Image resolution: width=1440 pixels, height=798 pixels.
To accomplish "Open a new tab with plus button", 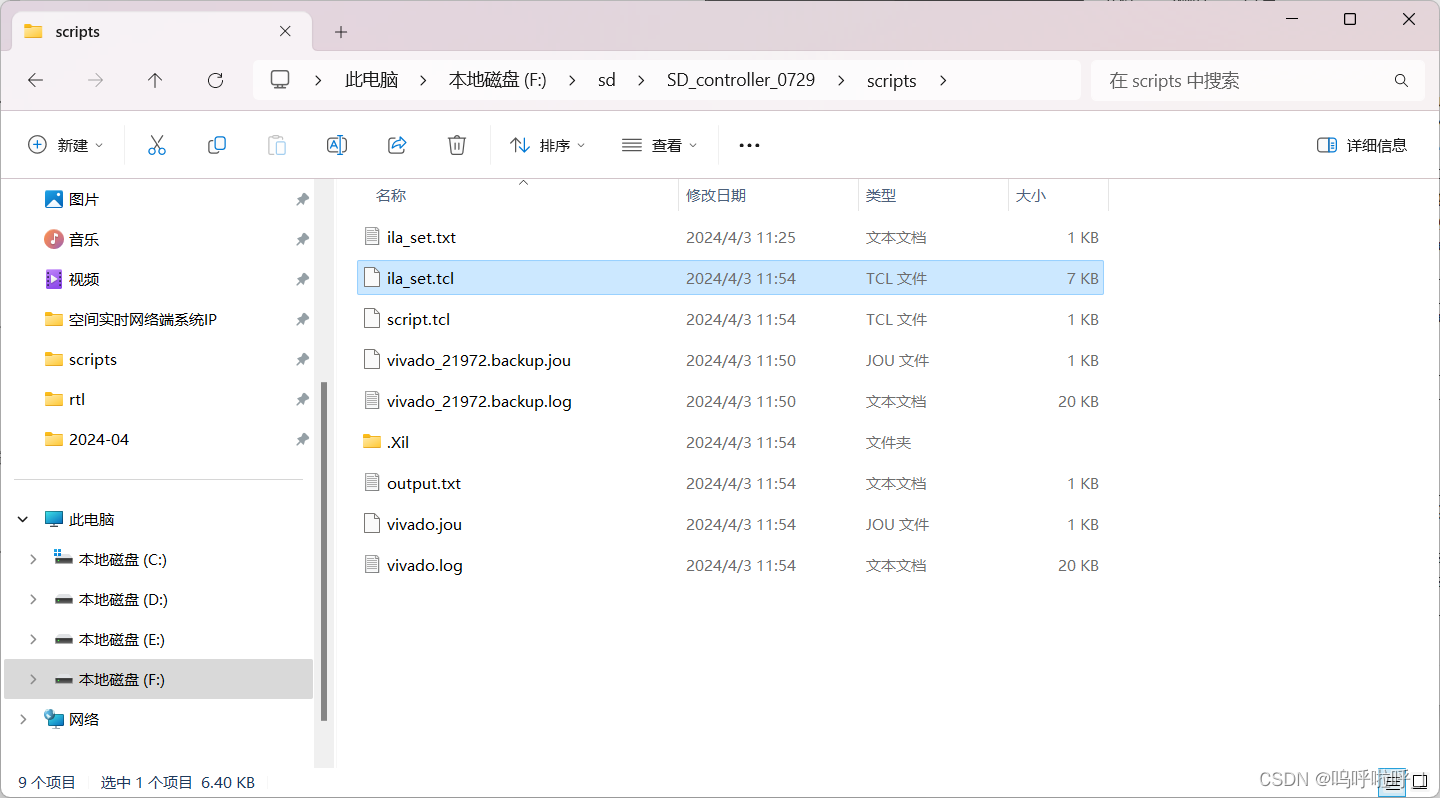I will point(341,32).
